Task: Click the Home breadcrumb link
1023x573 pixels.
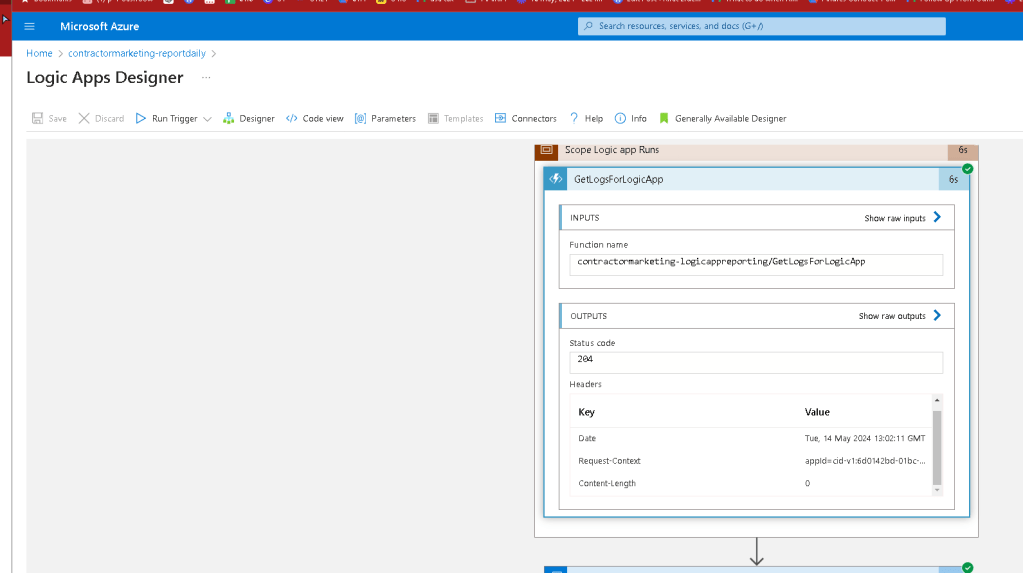Action: click(39, 54)
